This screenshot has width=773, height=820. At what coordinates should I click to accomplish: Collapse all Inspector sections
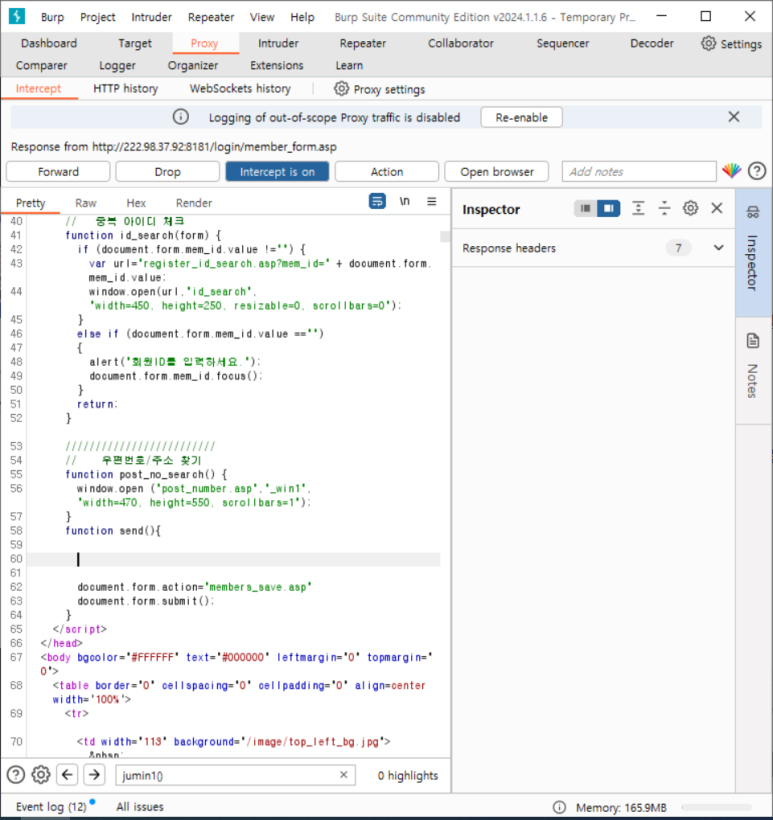point(664,209)
